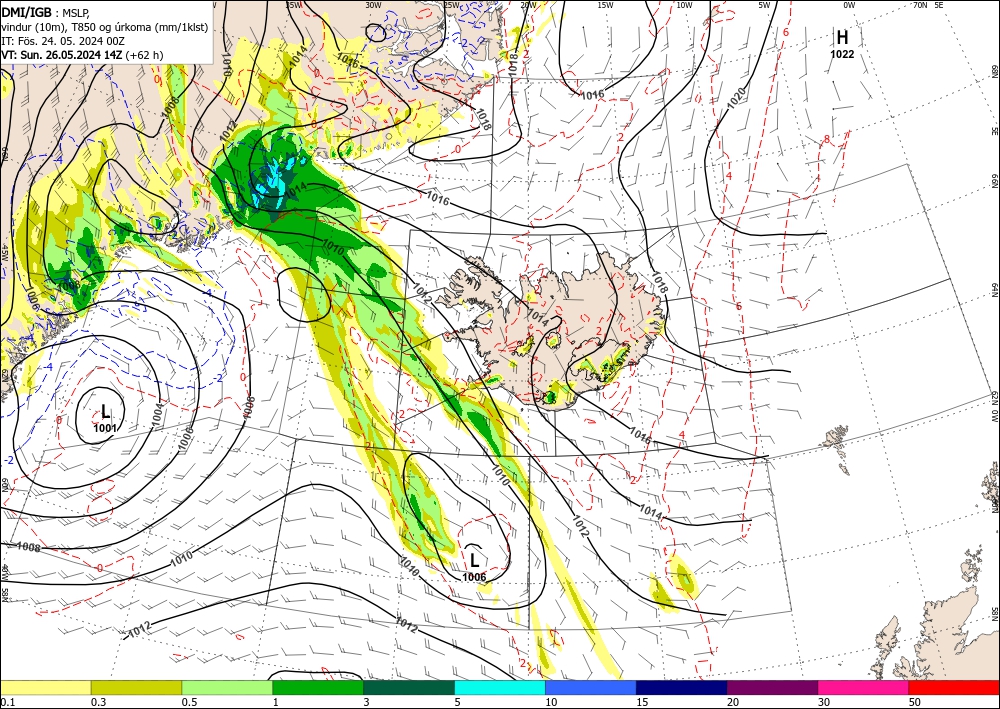Select the green 1–3 mm legend swatch

tap(318, 687)
